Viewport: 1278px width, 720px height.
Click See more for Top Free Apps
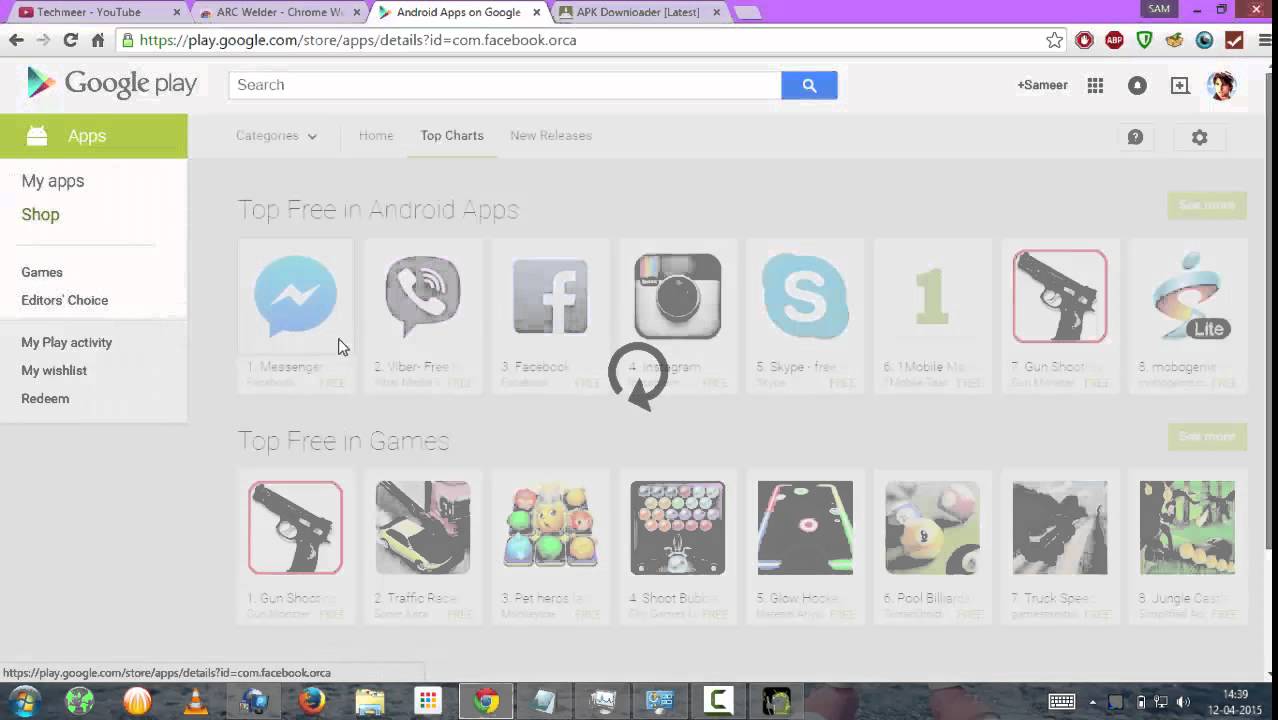[1207, 205]
